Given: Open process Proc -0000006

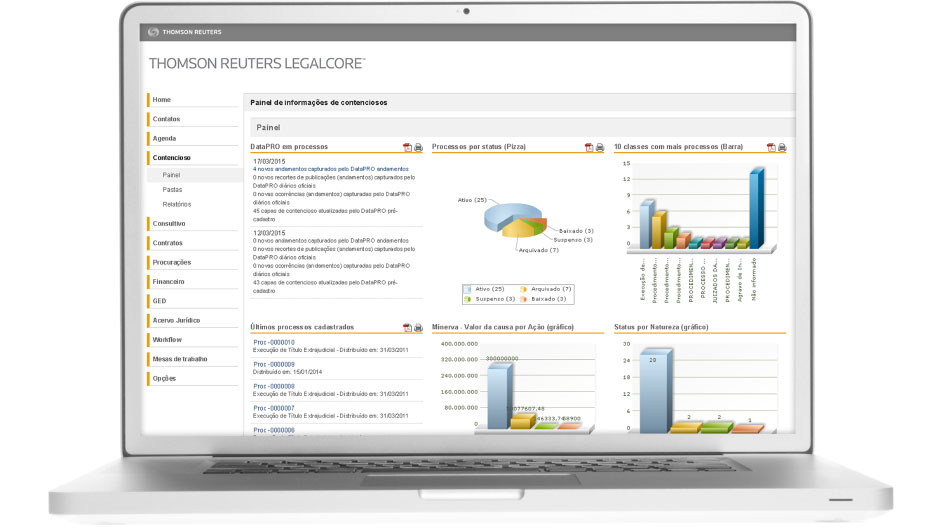Looking at the screenshot, I should click(x=274, y=430).
